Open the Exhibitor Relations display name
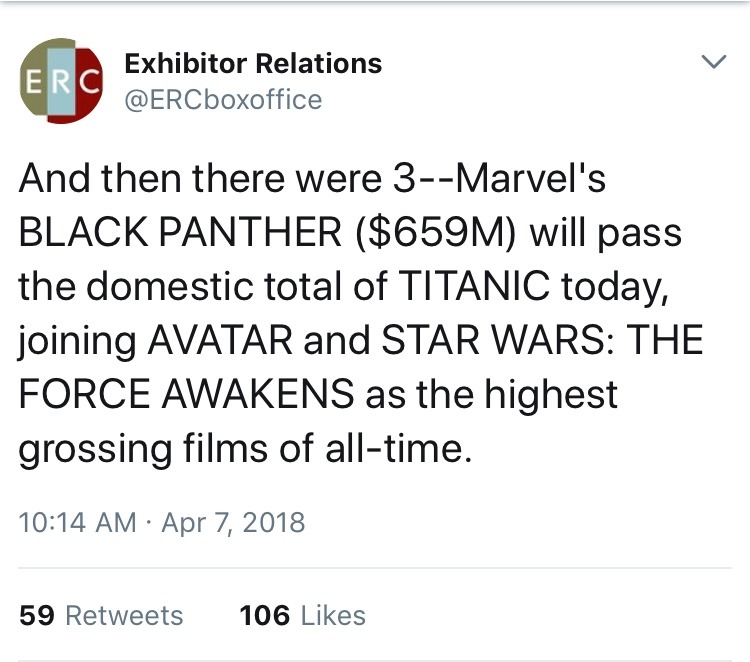This screenshot has width=750, height=662. [253, 63]
